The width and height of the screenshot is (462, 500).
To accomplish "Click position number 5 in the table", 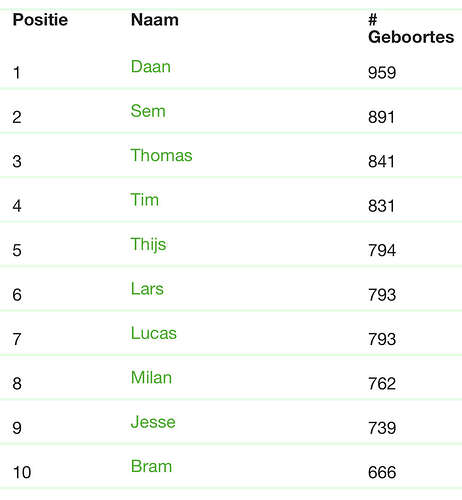I will tap(17, 250).
